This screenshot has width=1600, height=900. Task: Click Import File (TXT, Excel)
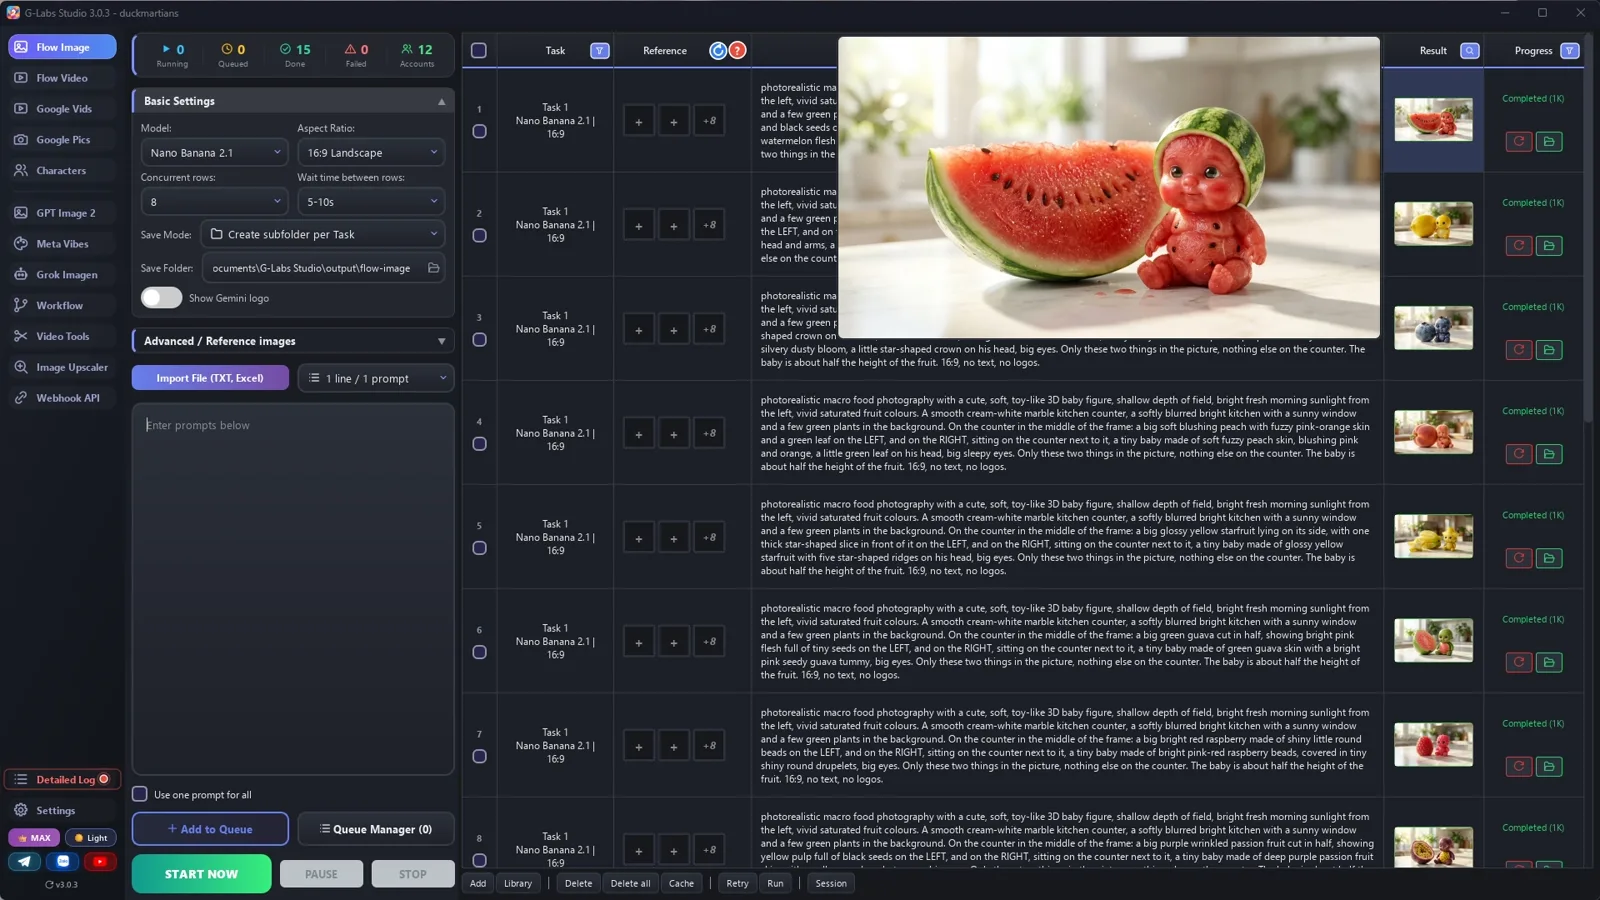210,378
